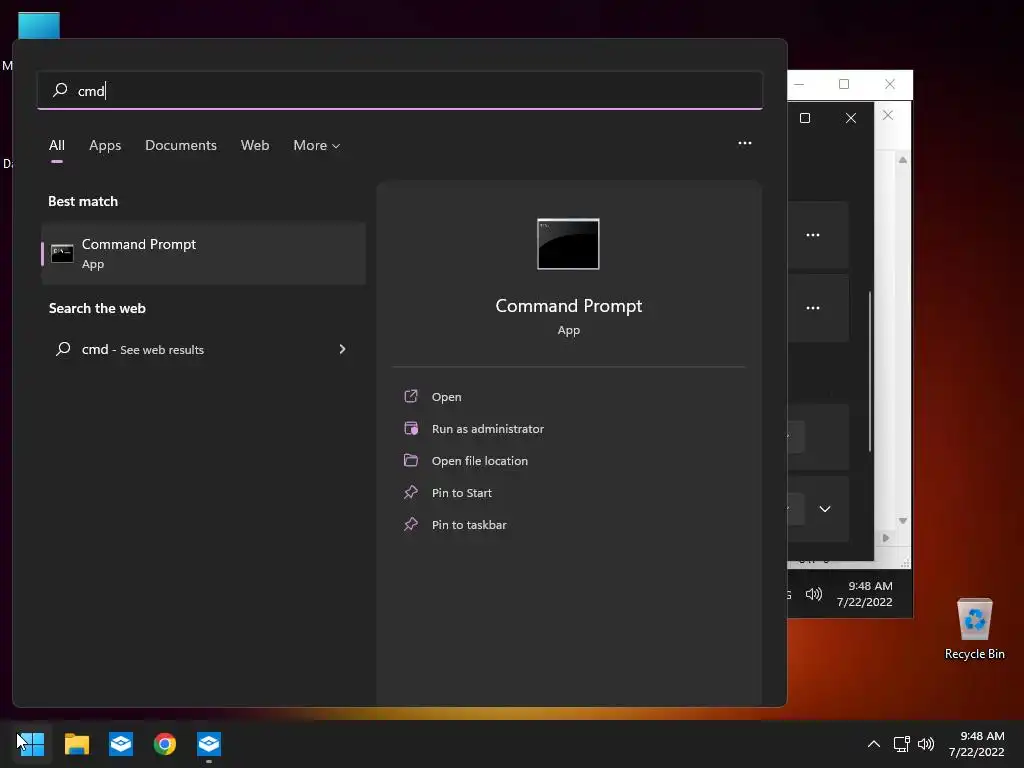
Task: Click inner window's volume speaker icon
Action: [814, 594]
